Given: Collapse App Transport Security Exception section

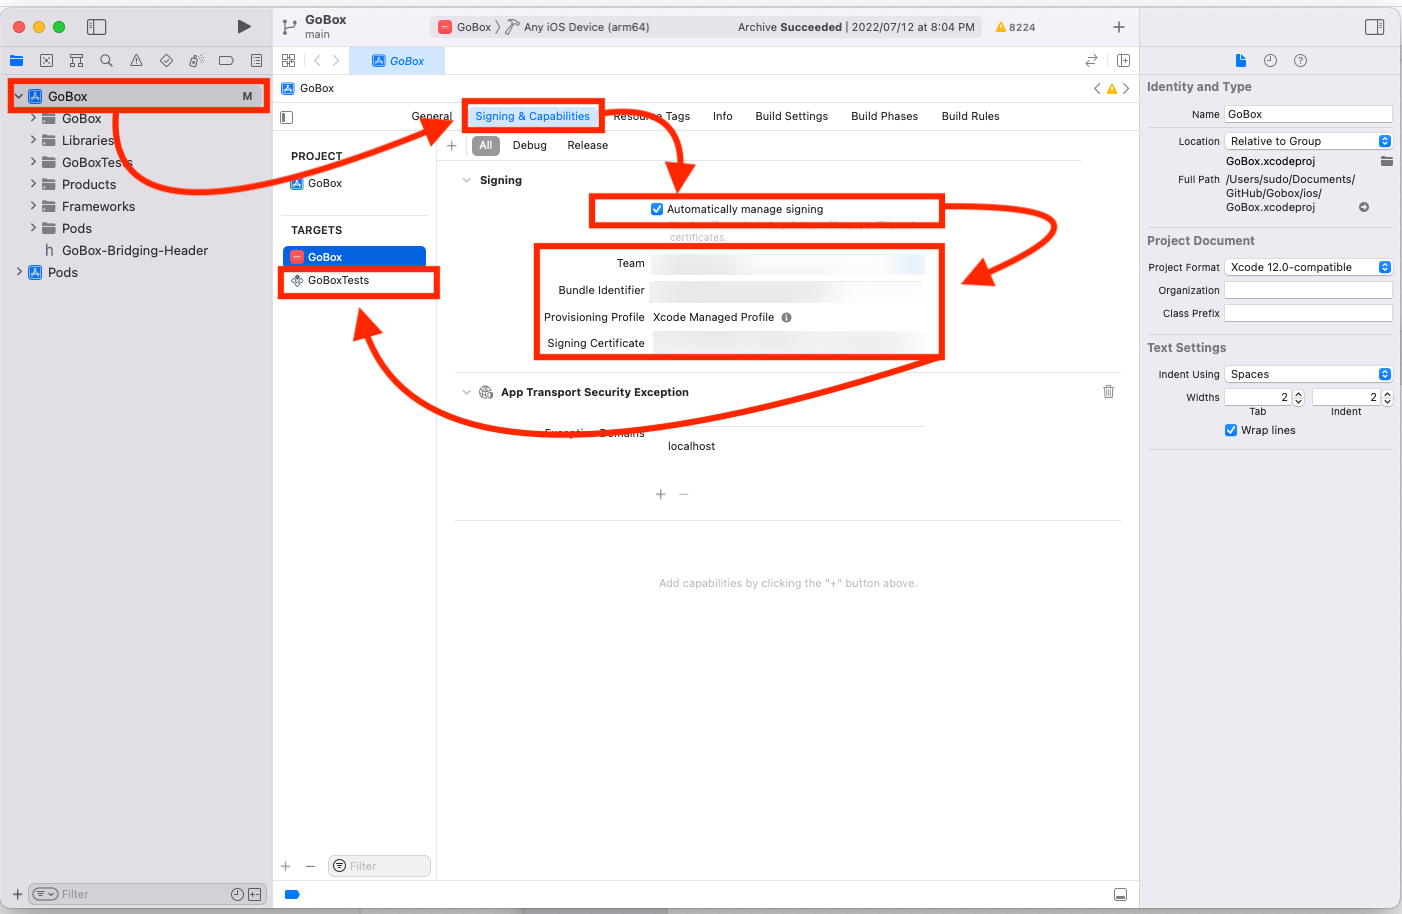Looking at the screenshot, I should [x=466, y=393].
